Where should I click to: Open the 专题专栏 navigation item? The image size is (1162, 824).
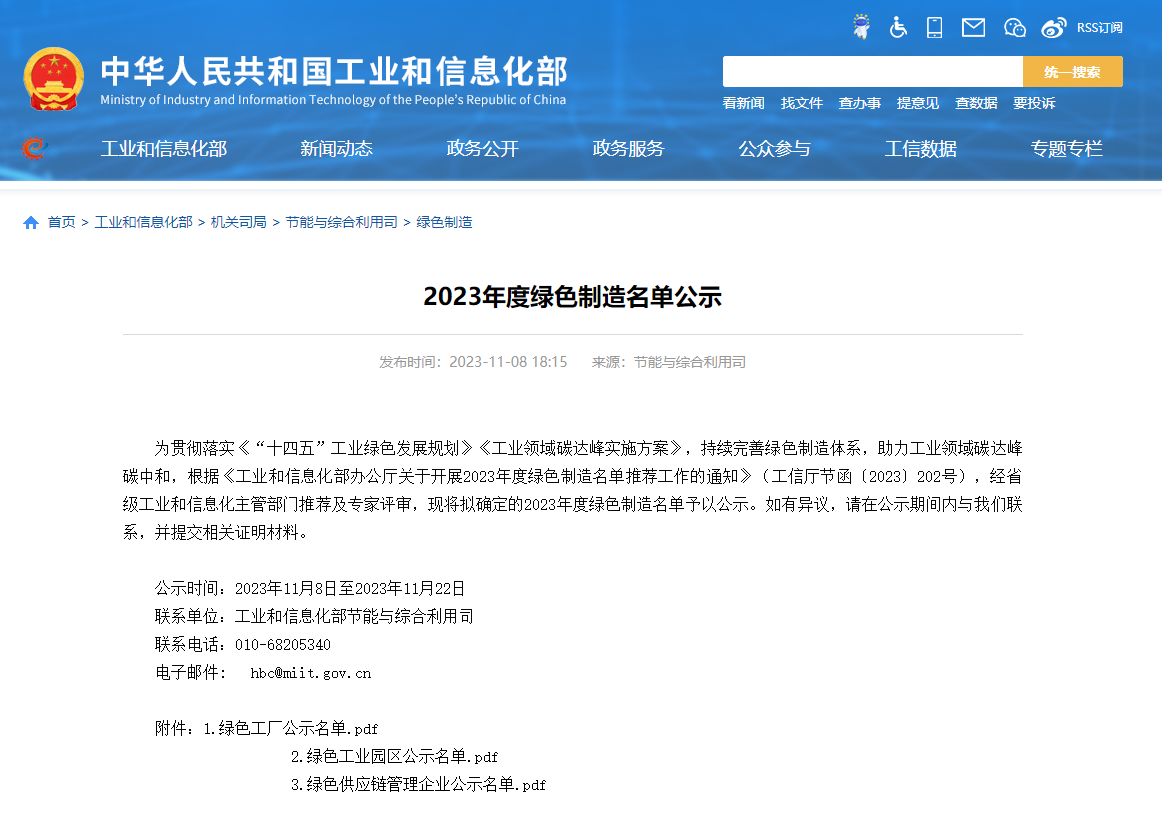click(1066, 149)
